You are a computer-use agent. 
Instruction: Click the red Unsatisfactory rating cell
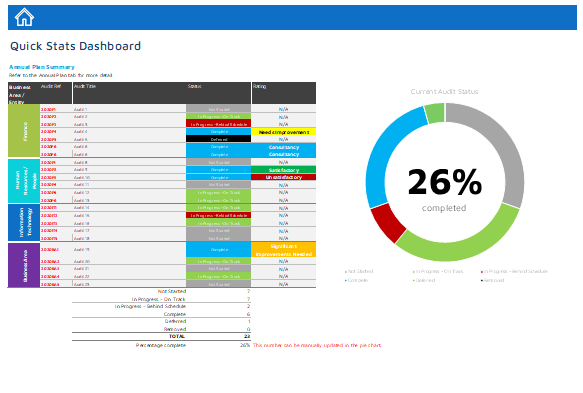(284, 177)
